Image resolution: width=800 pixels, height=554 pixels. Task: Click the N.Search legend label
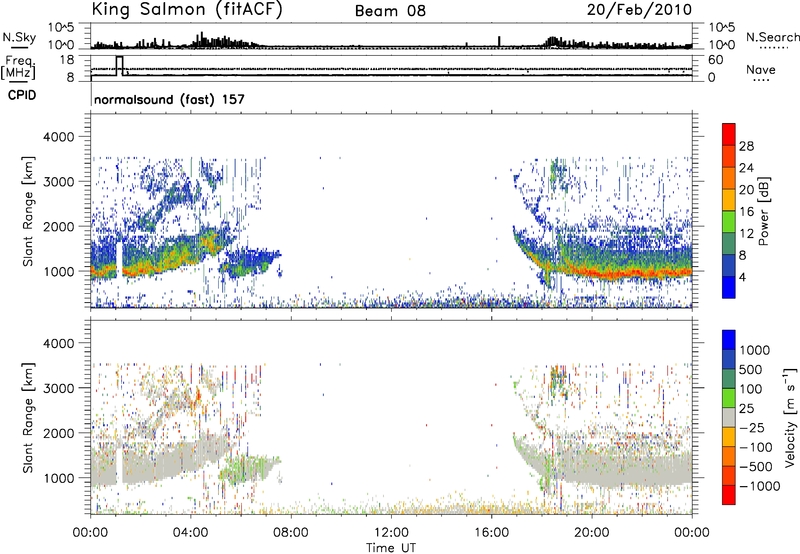tap(772, 37)
